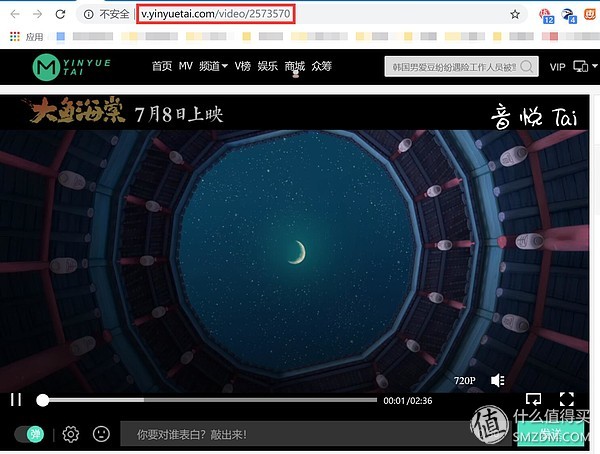This screenshot has width=600, height=454.
Task: Open the V榜 chart page
Action: click(x=243, y=66)
